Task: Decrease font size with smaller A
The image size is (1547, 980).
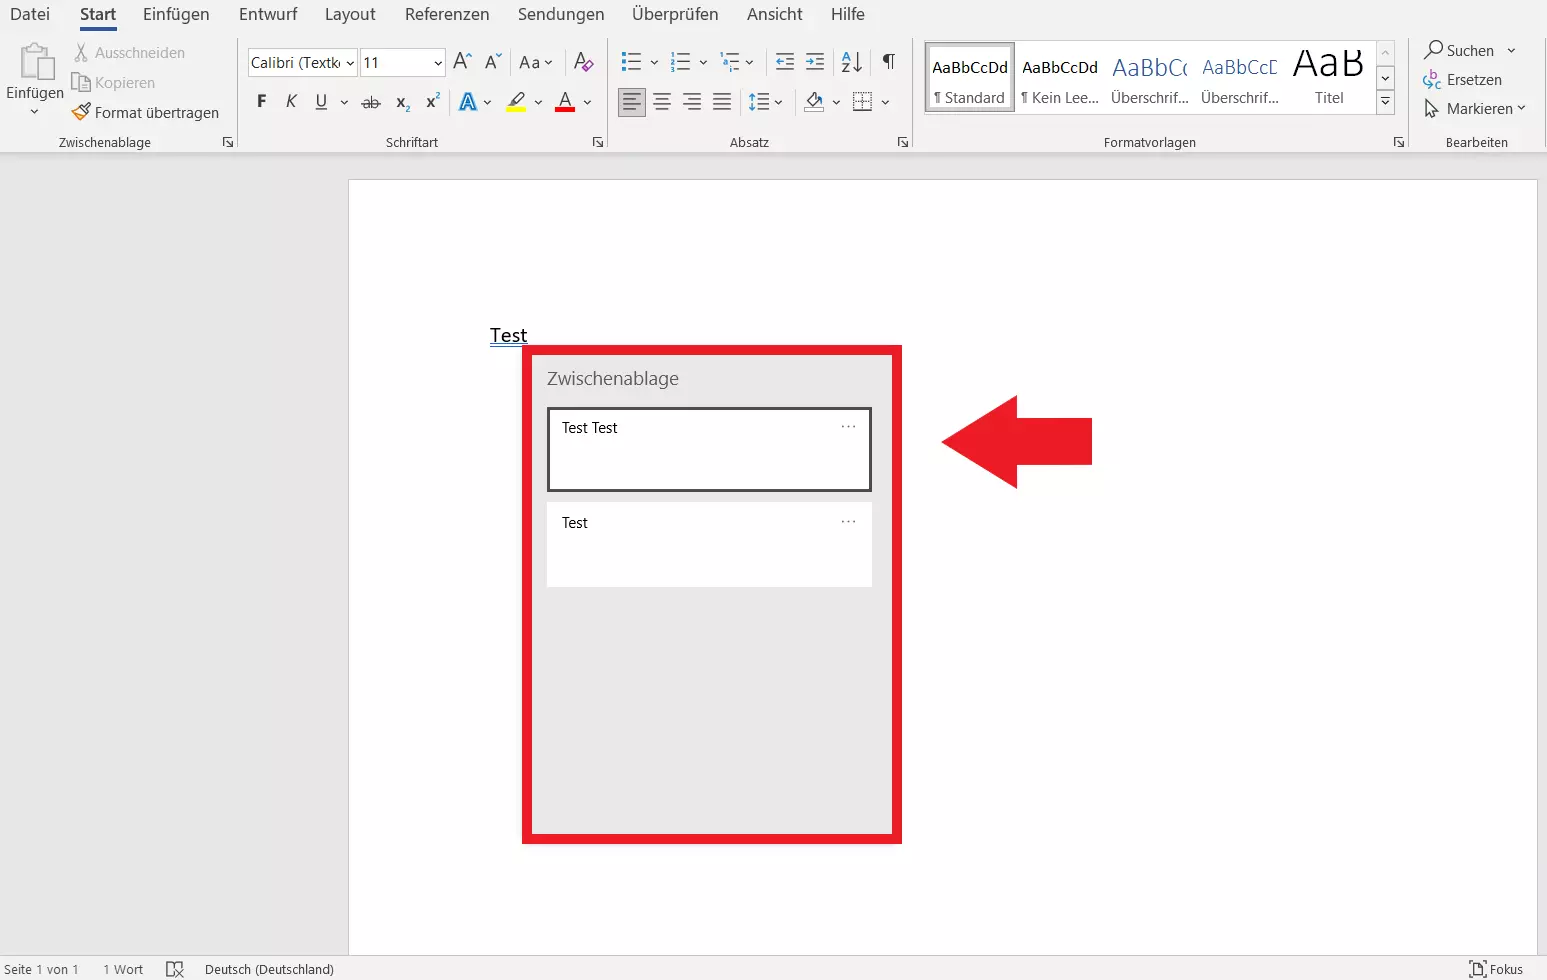Action: tap(492, 62)
